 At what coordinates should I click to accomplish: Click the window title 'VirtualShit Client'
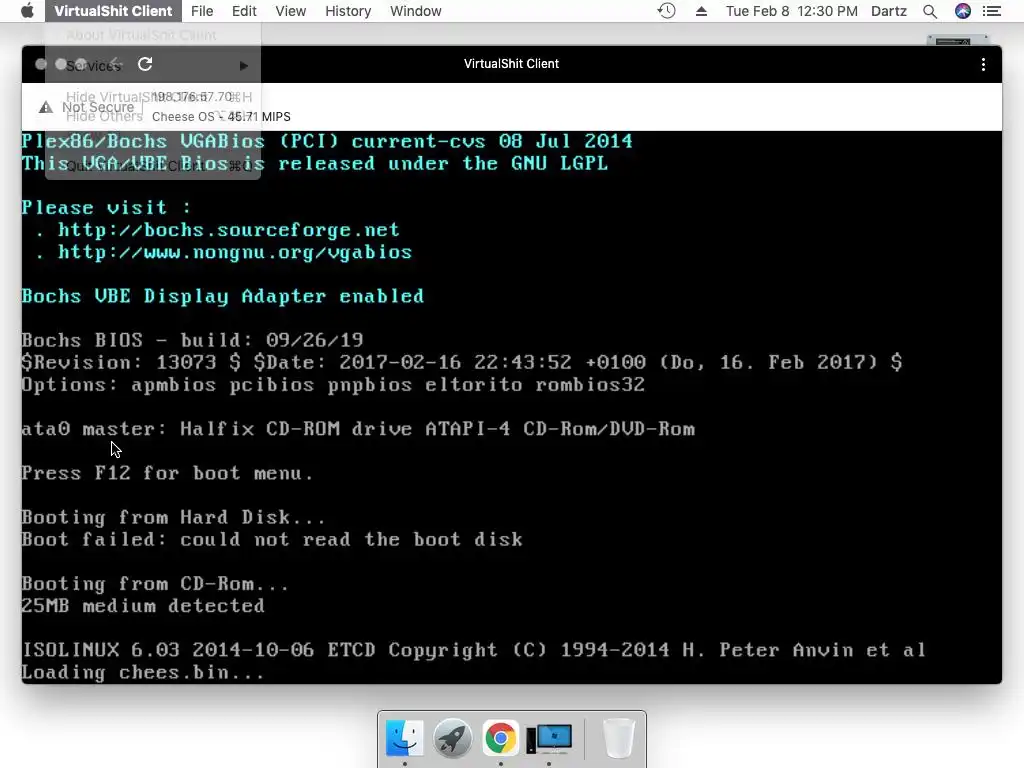pos(511,64)
